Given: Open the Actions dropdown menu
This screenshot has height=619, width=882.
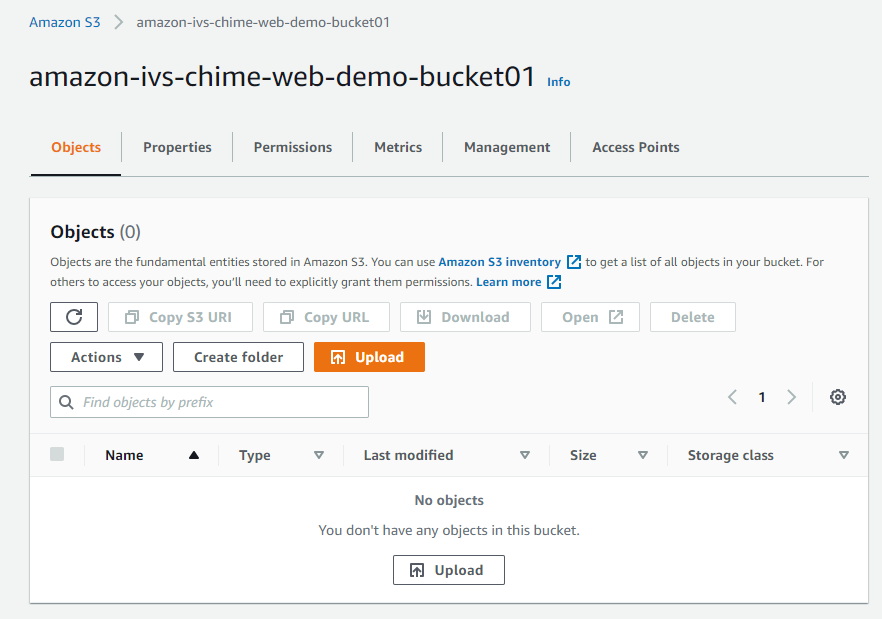Looking at the screenshot, I should coord(106,357).
